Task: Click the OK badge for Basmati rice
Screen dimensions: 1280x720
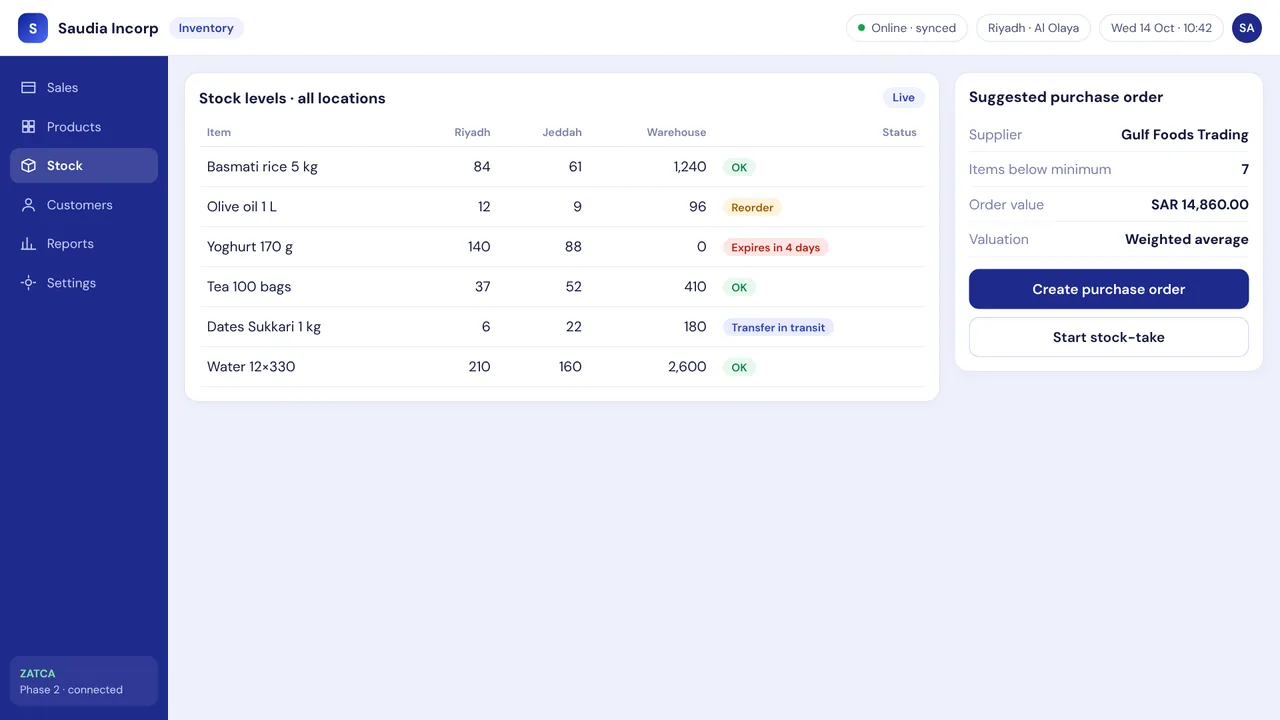Action: point(739,168)
